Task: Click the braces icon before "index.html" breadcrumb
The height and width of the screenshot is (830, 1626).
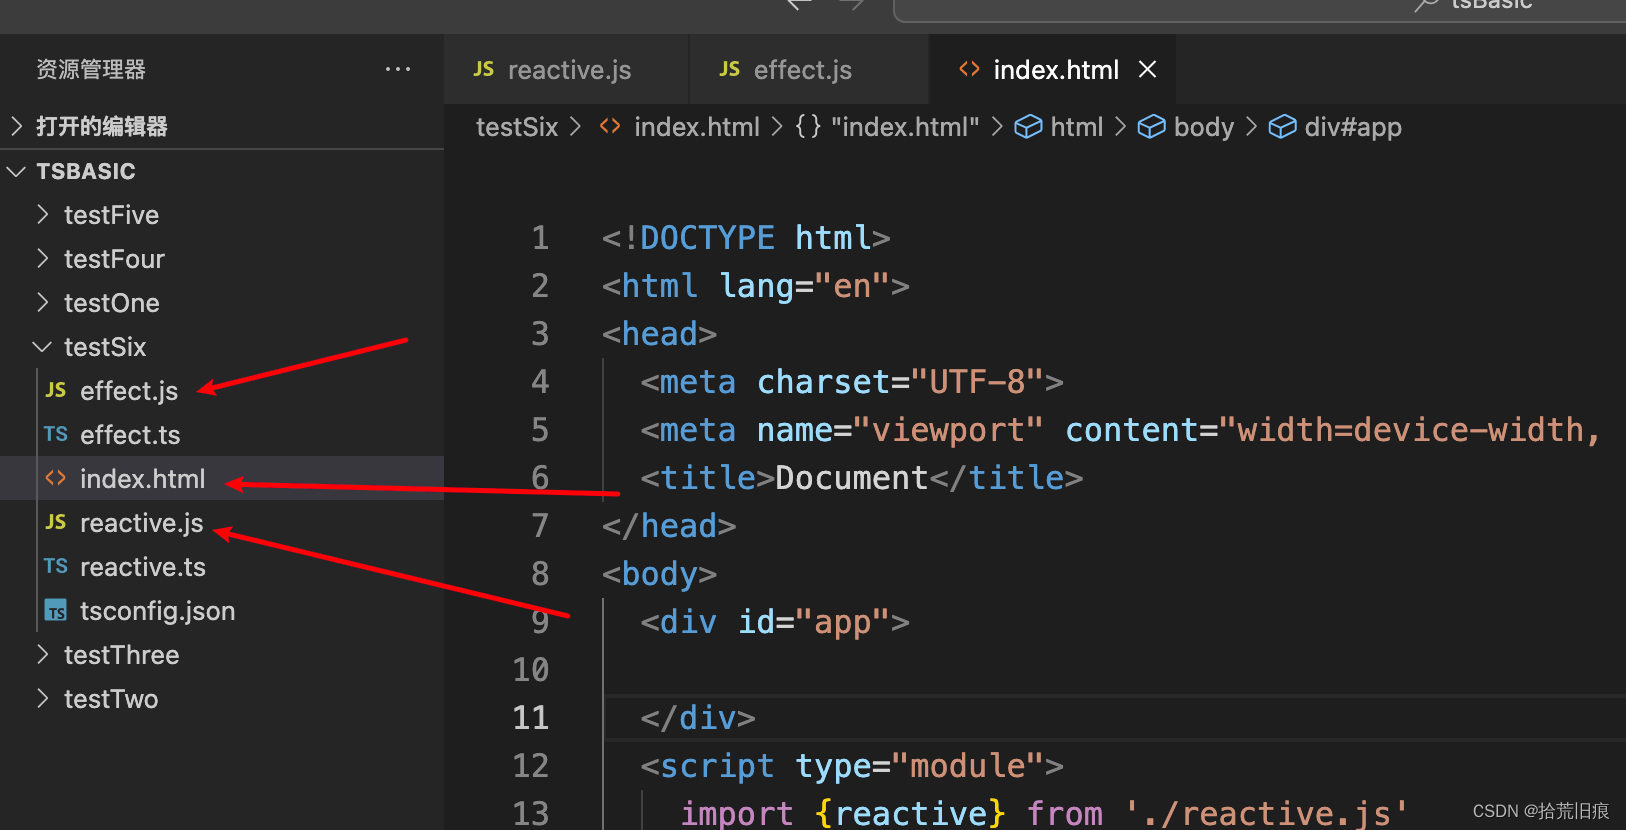Action: tap(808, 127)
